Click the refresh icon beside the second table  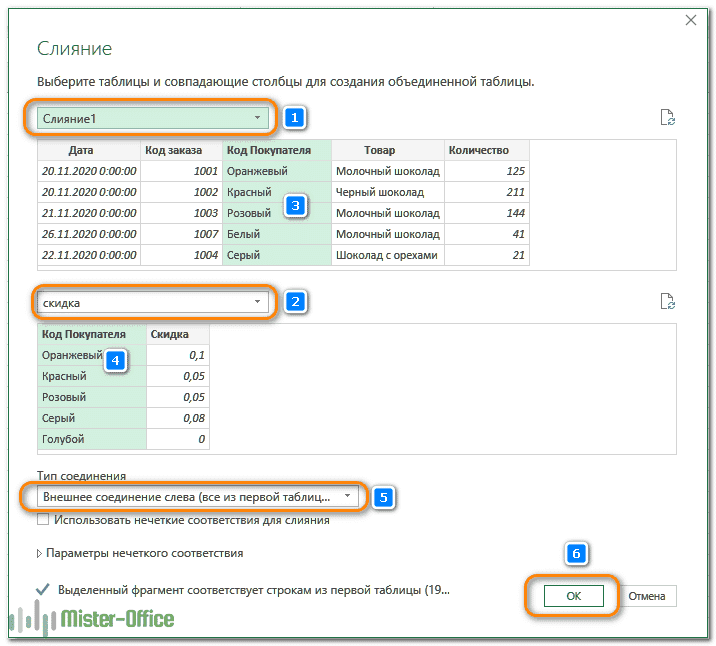point(668,301)
